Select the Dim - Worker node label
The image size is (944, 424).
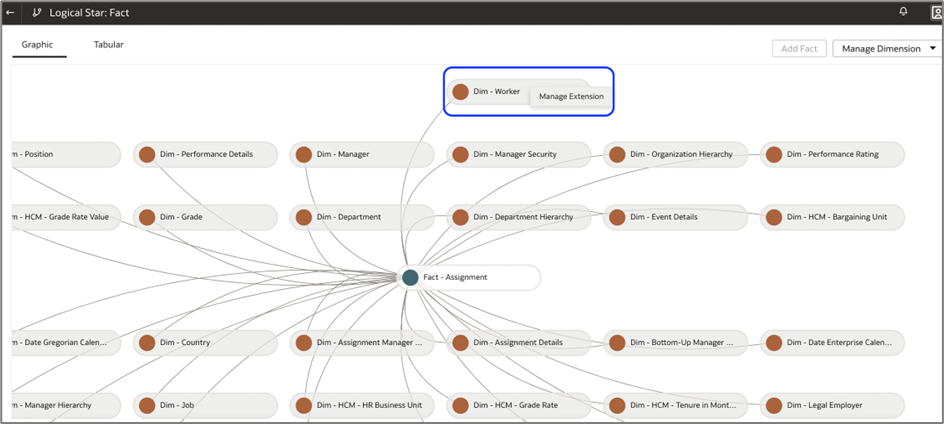497,92
